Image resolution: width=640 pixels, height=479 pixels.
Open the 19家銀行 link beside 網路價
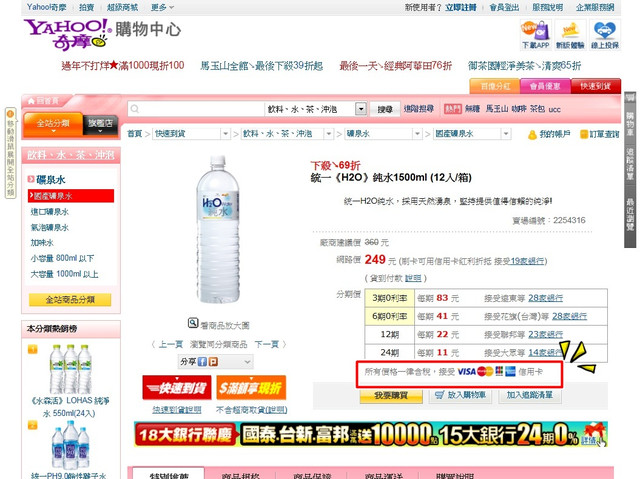click(x=527, y=261)
